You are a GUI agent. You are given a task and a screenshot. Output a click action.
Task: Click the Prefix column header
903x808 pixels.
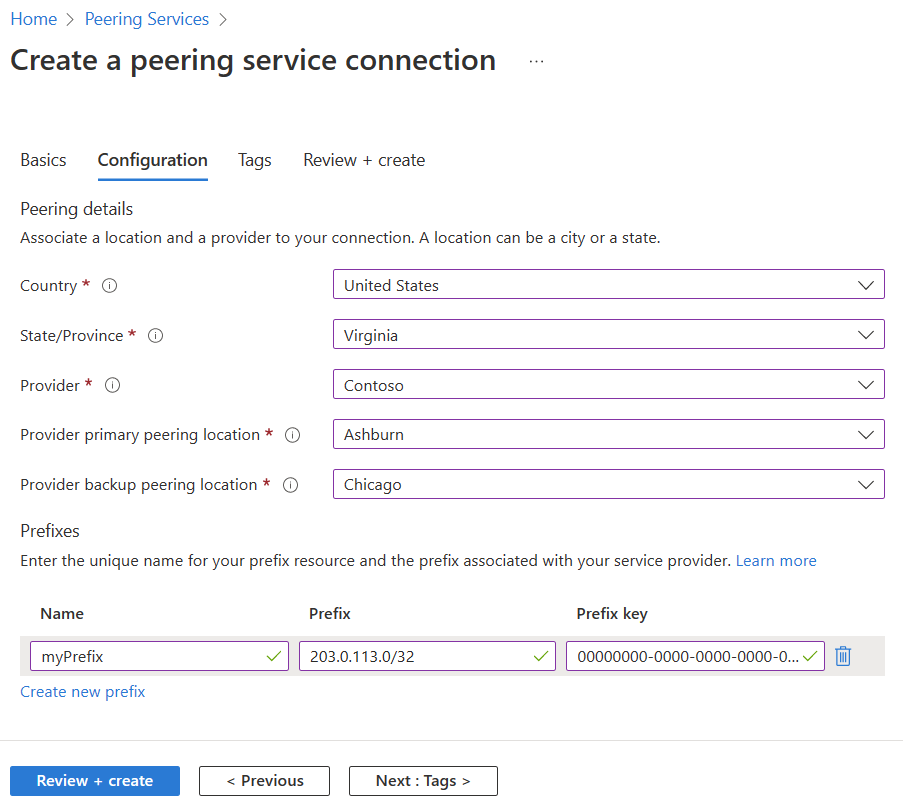pos(329,614)
